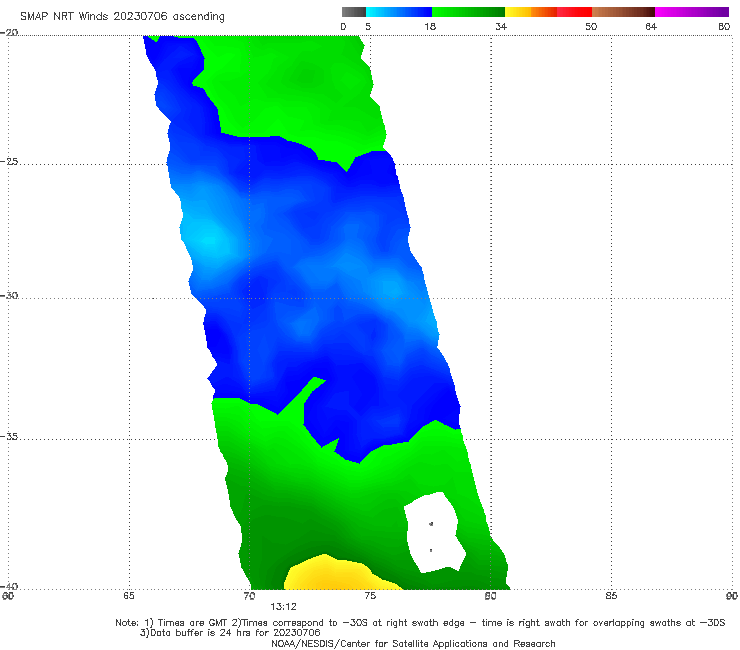Click the longitude label '65'

(129, 596)
